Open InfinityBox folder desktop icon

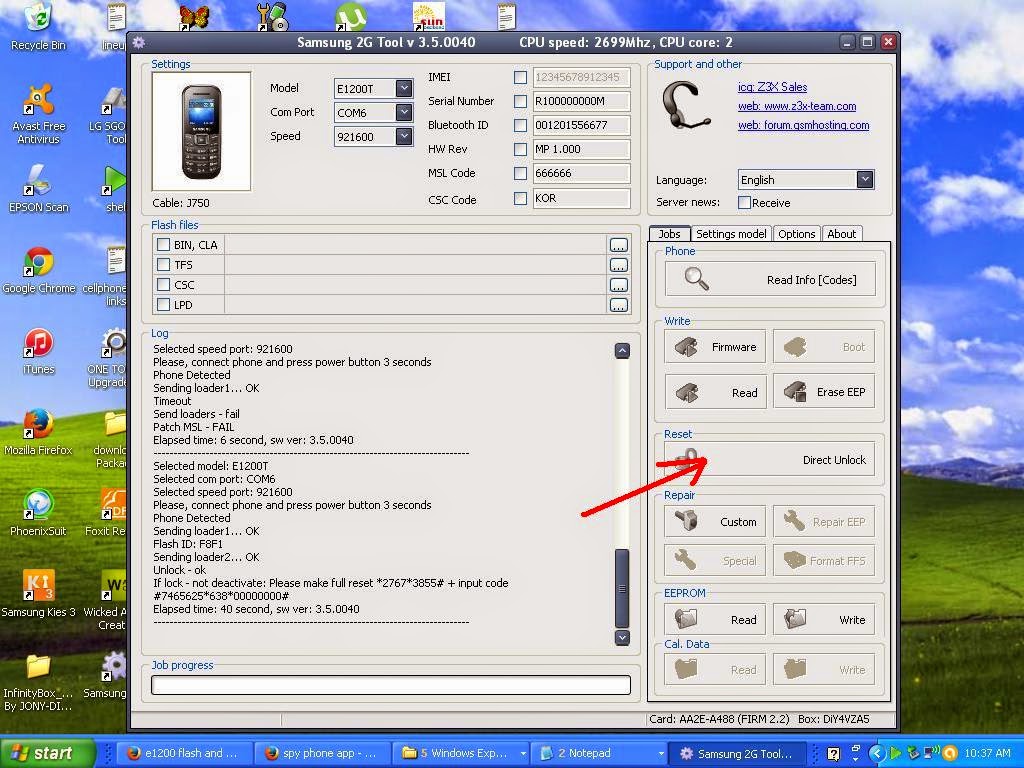click(x=39, y=682)
